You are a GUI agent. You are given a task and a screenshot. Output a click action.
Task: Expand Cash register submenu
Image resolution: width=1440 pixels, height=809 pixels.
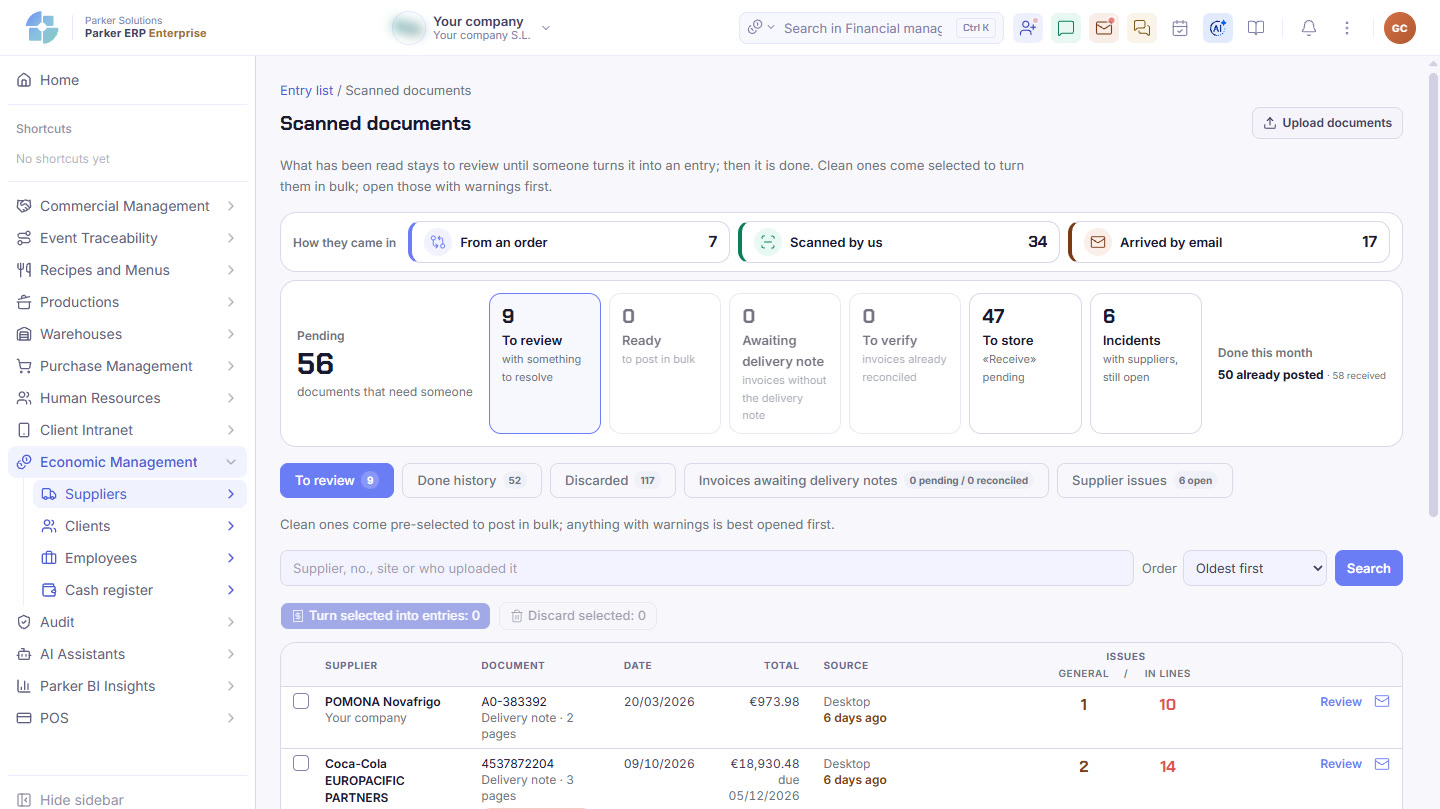[139, 590]
